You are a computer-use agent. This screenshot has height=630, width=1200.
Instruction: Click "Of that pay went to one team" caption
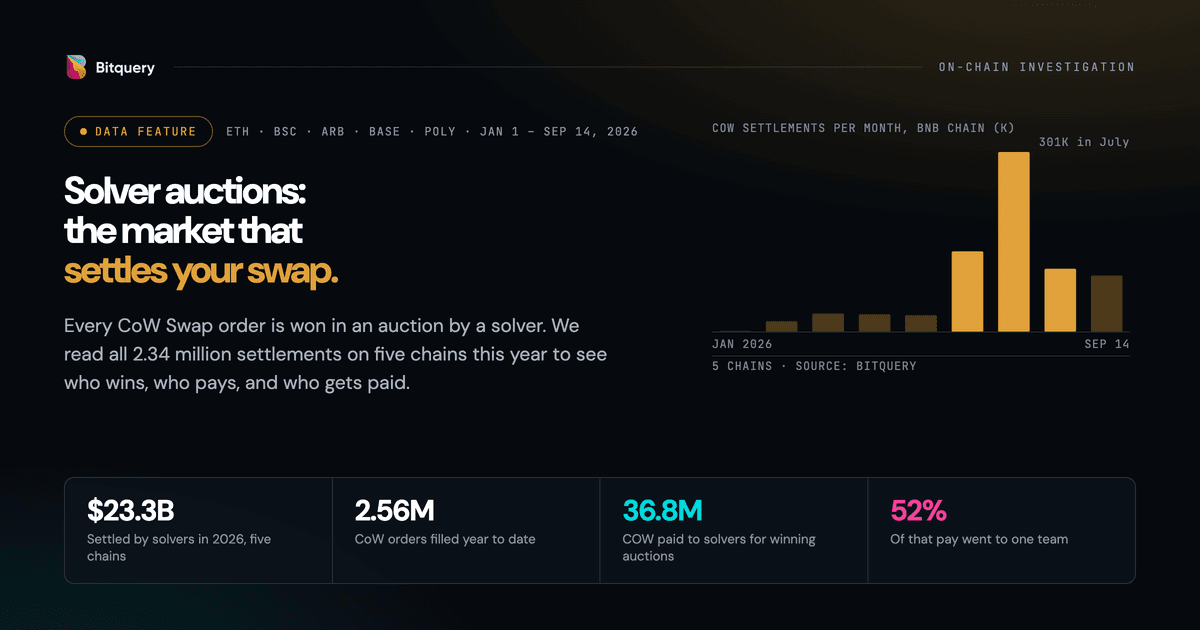(x=979, y=539)
